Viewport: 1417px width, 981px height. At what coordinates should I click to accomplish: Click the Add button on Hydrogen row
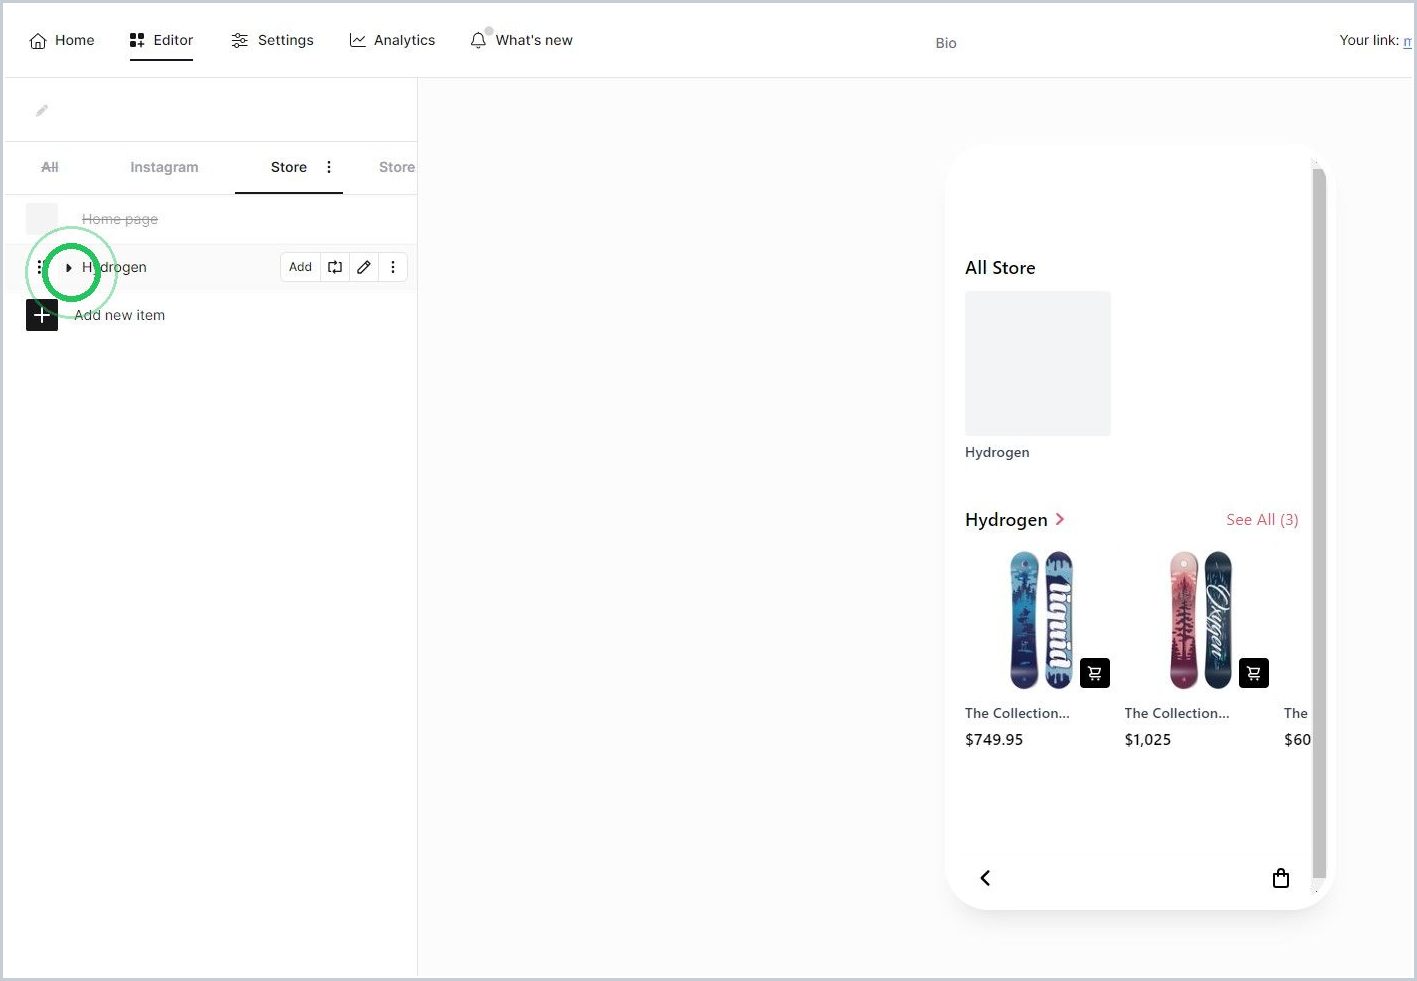pos(300,267)
